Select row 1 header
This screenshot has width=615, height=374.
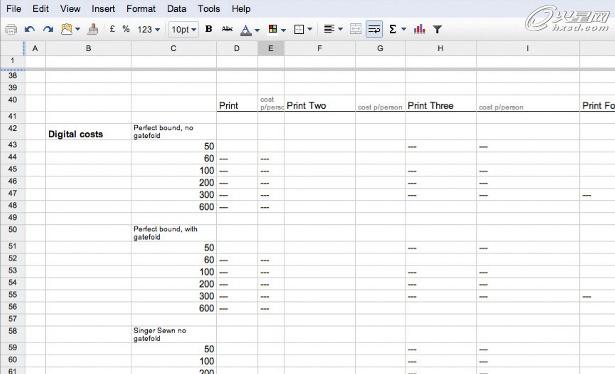tap(13, 61)
